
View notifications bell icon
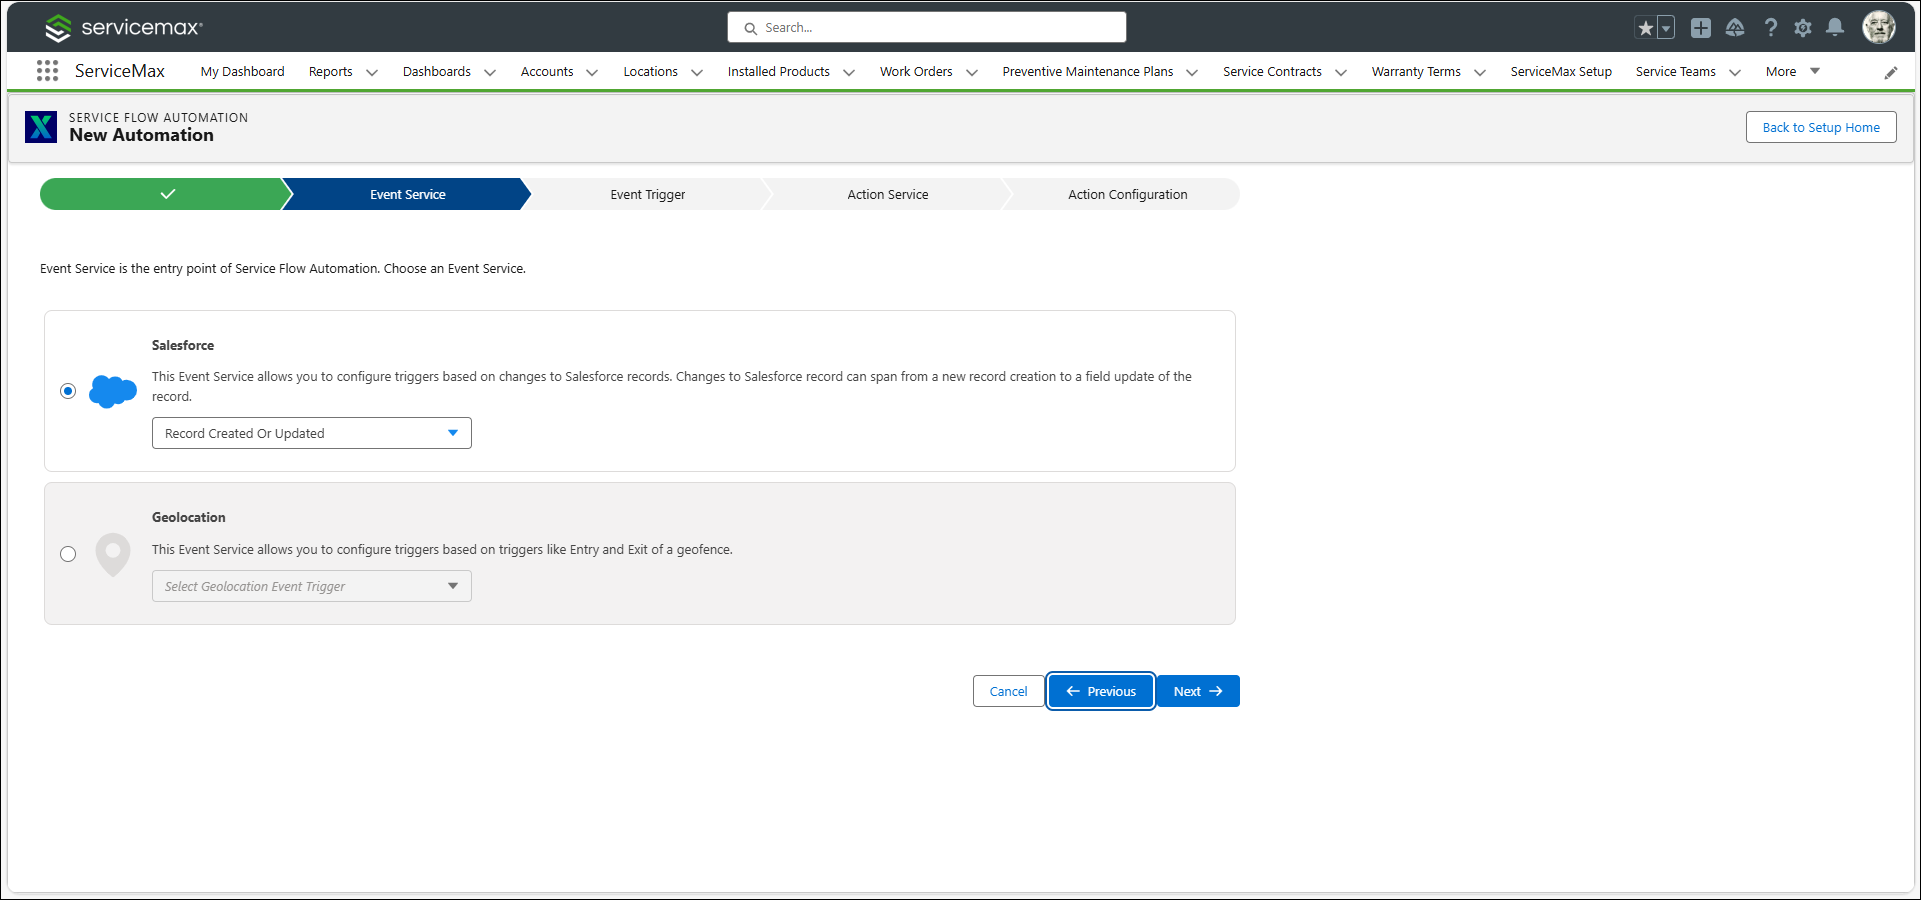point(1835,28)
